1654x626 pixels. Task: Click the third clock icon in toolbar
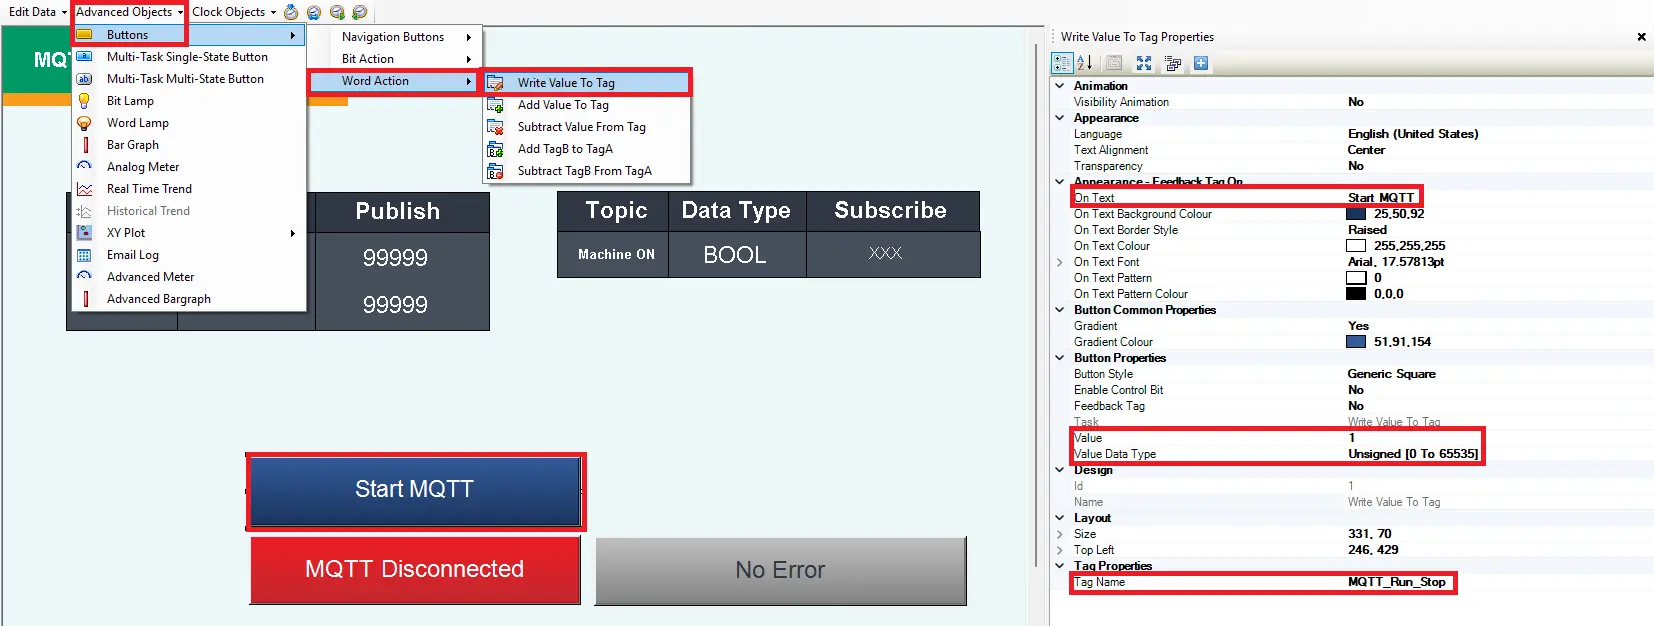[337, 12]
